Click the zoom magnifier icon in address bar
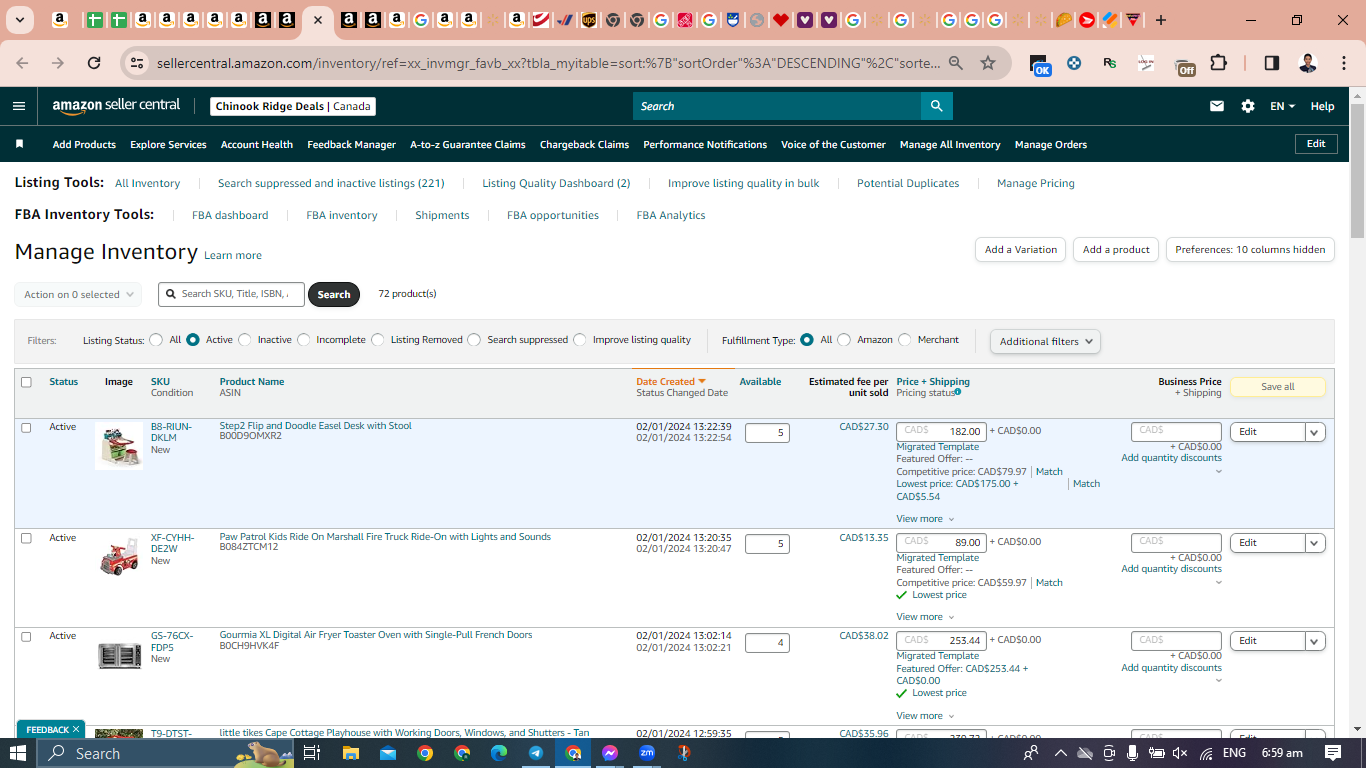1366x768 pixels. [956, 63]
